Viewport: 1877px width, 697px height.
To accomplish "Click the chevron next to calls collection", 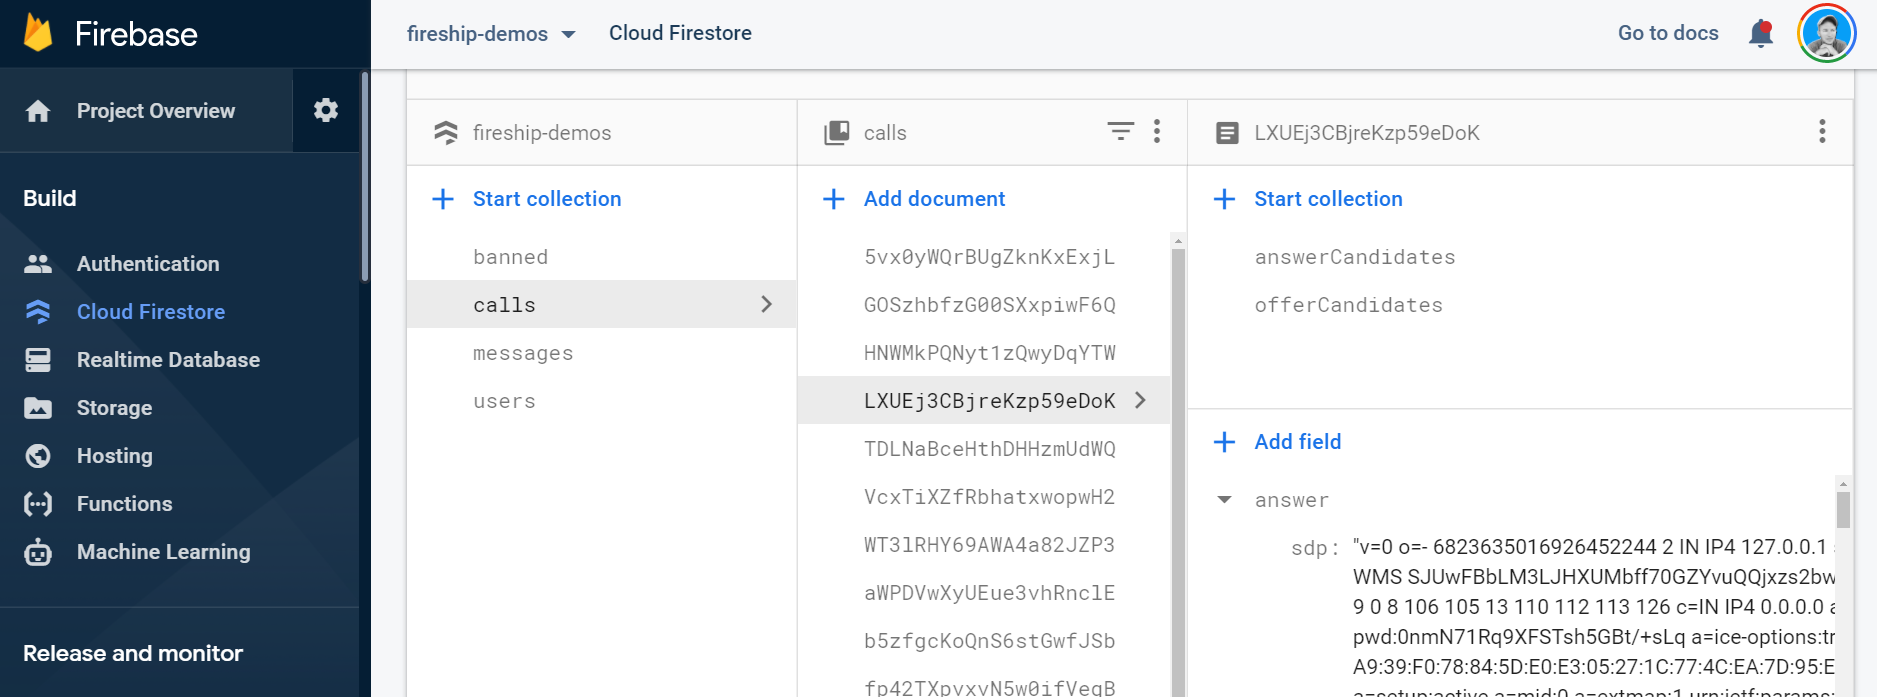I will (766, 304).
